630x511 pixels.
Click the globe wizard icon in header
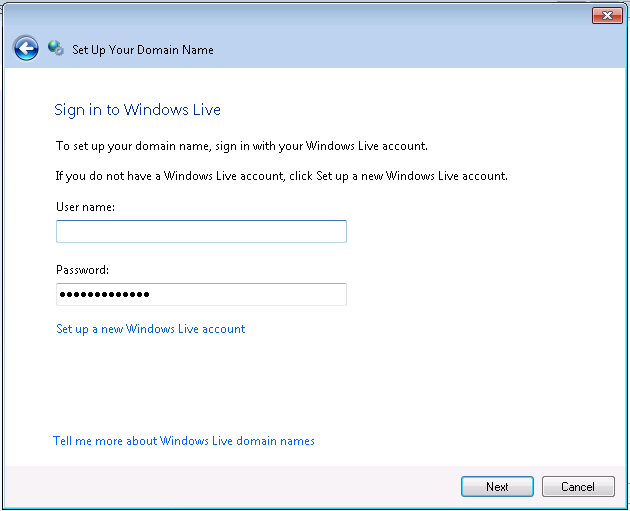point(56,49)
